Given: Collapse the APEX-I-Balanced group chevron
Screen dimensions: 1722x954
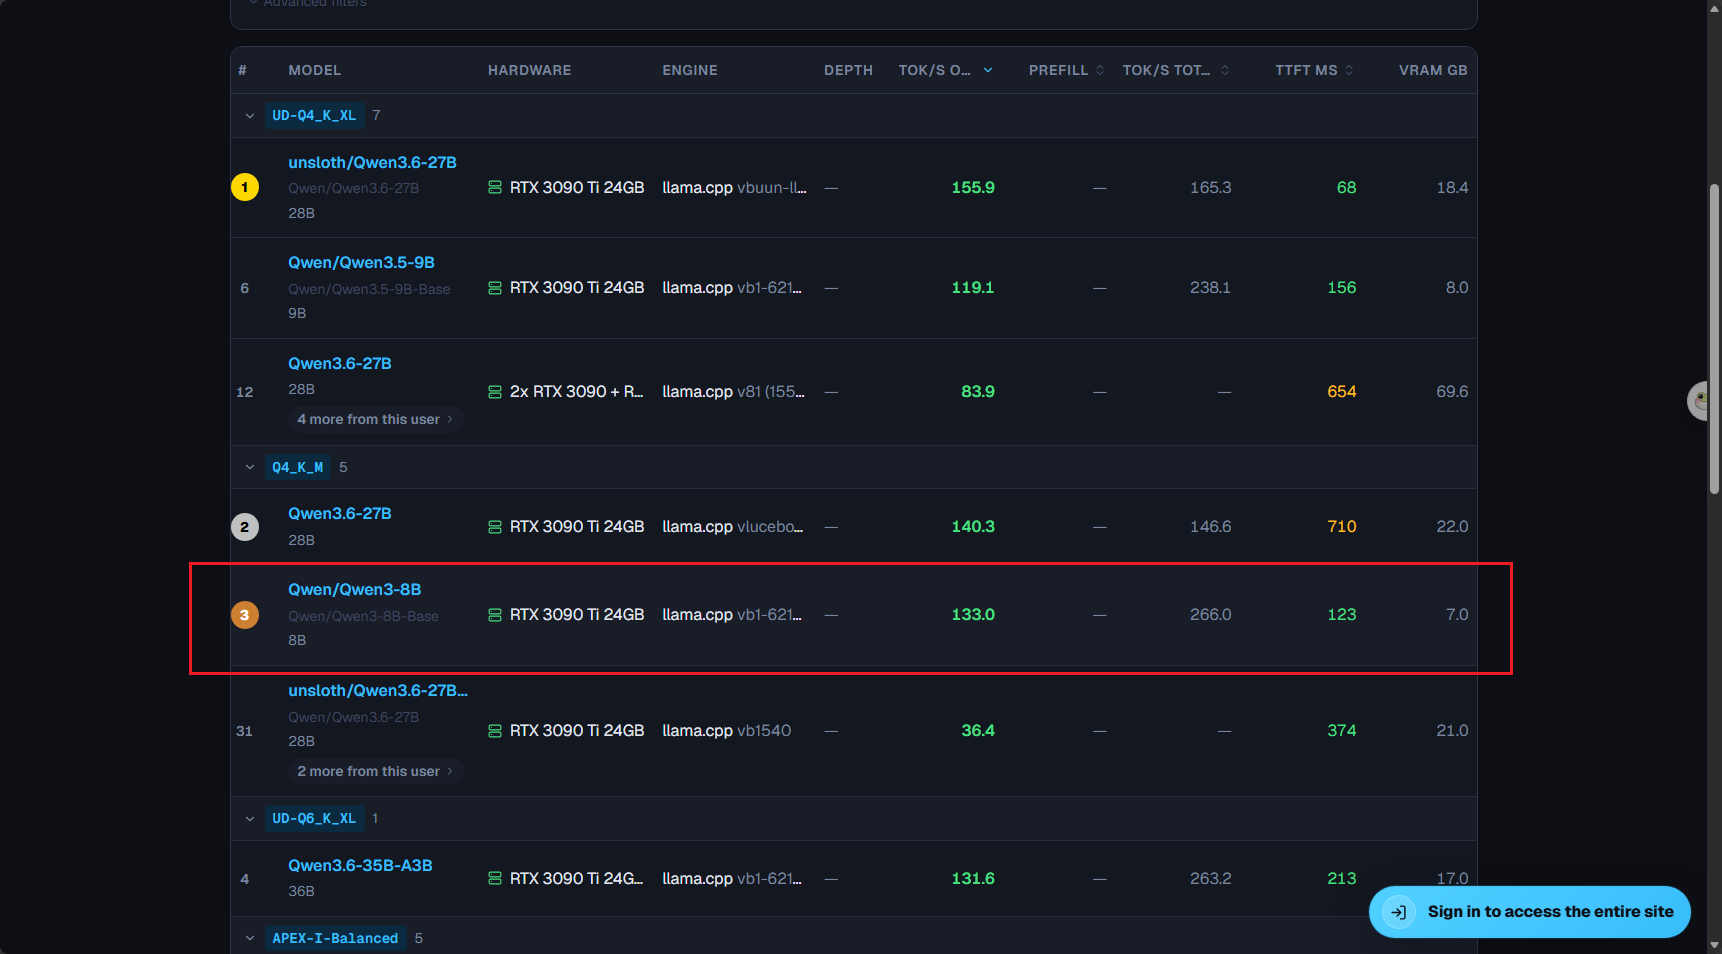Looking at the screenshot, I should 250,938.
